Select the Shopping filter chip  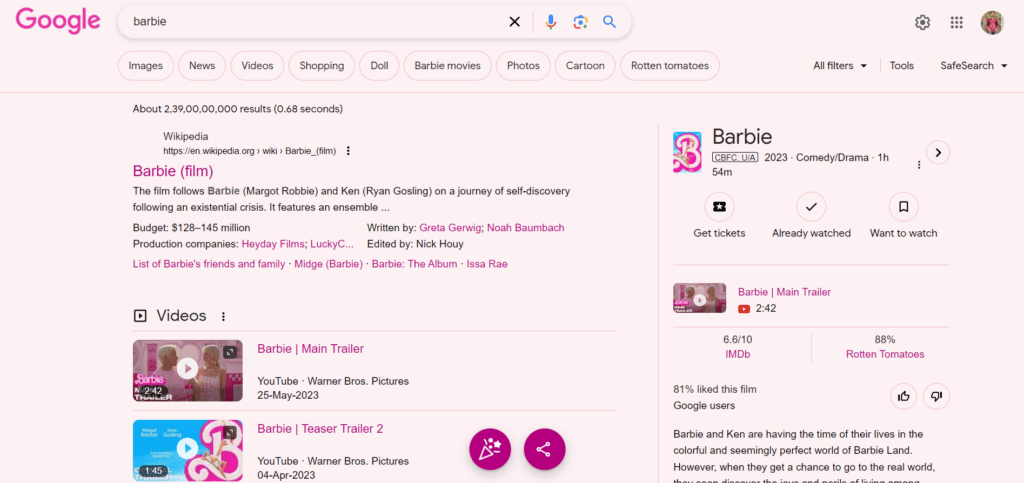(322, 66)
